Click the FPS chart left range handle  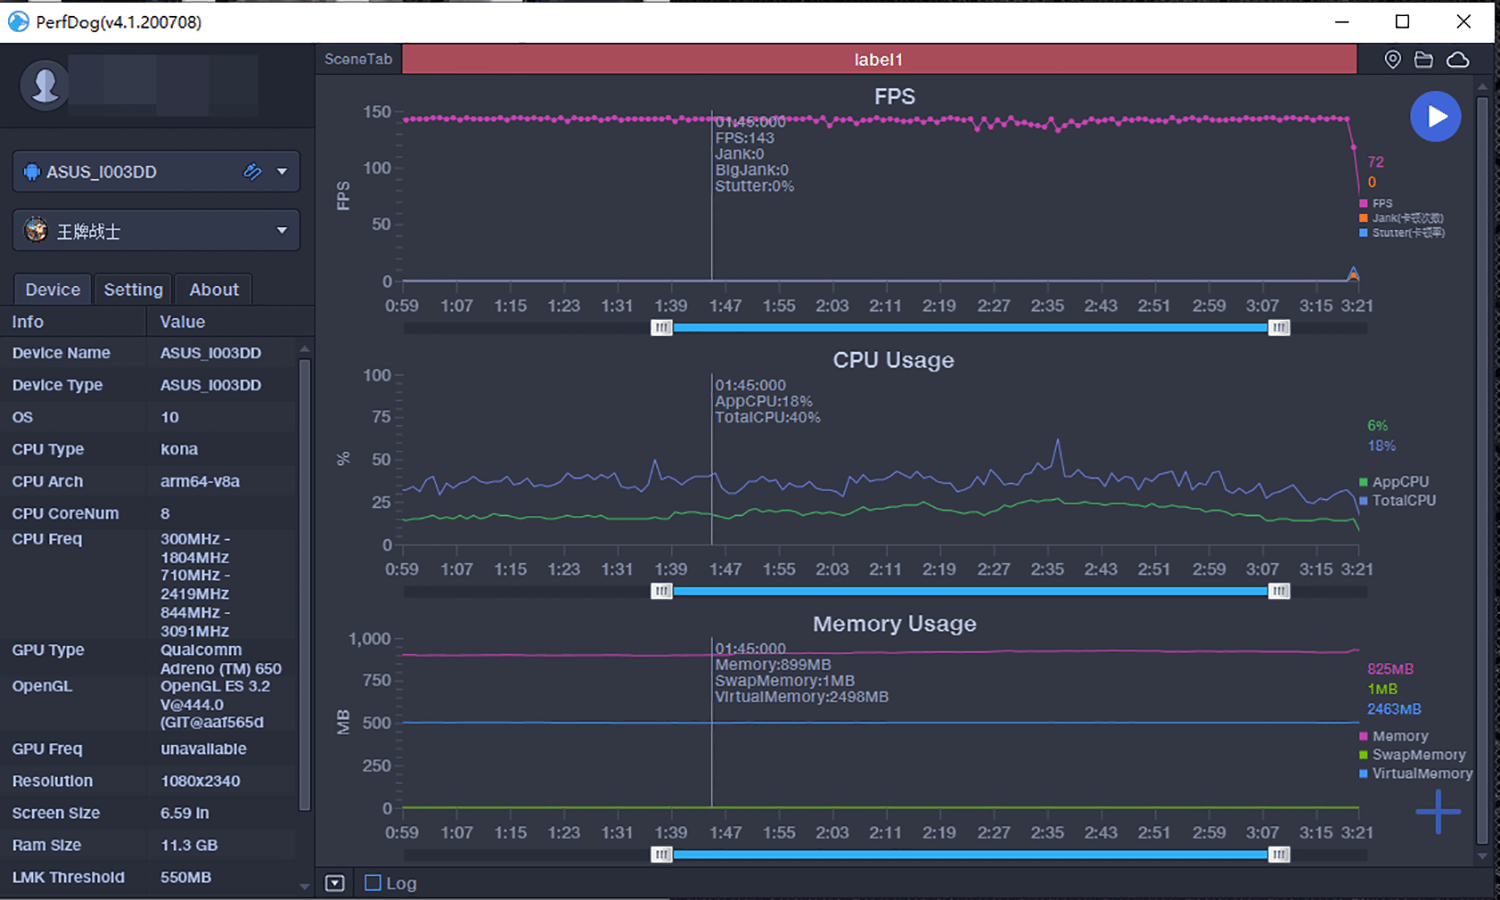[x=662, y=328]
